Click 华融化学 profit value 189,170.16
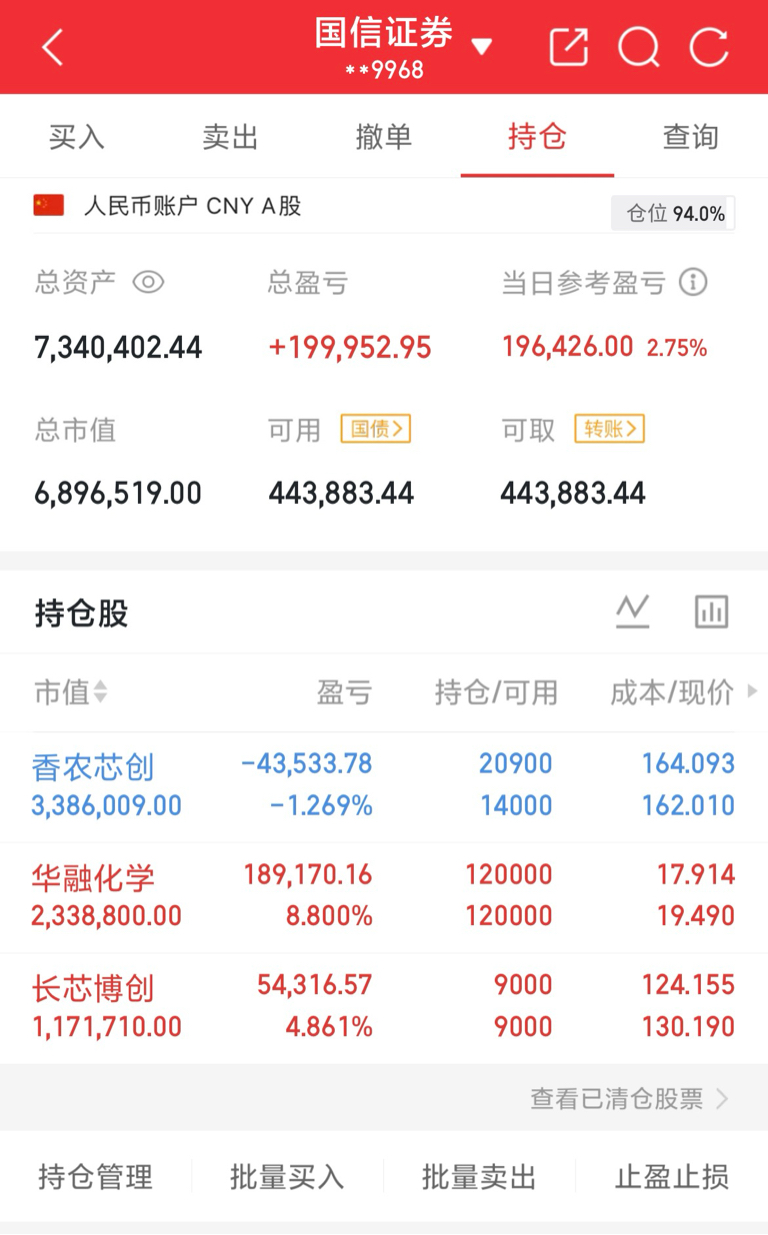 [308, 875]
